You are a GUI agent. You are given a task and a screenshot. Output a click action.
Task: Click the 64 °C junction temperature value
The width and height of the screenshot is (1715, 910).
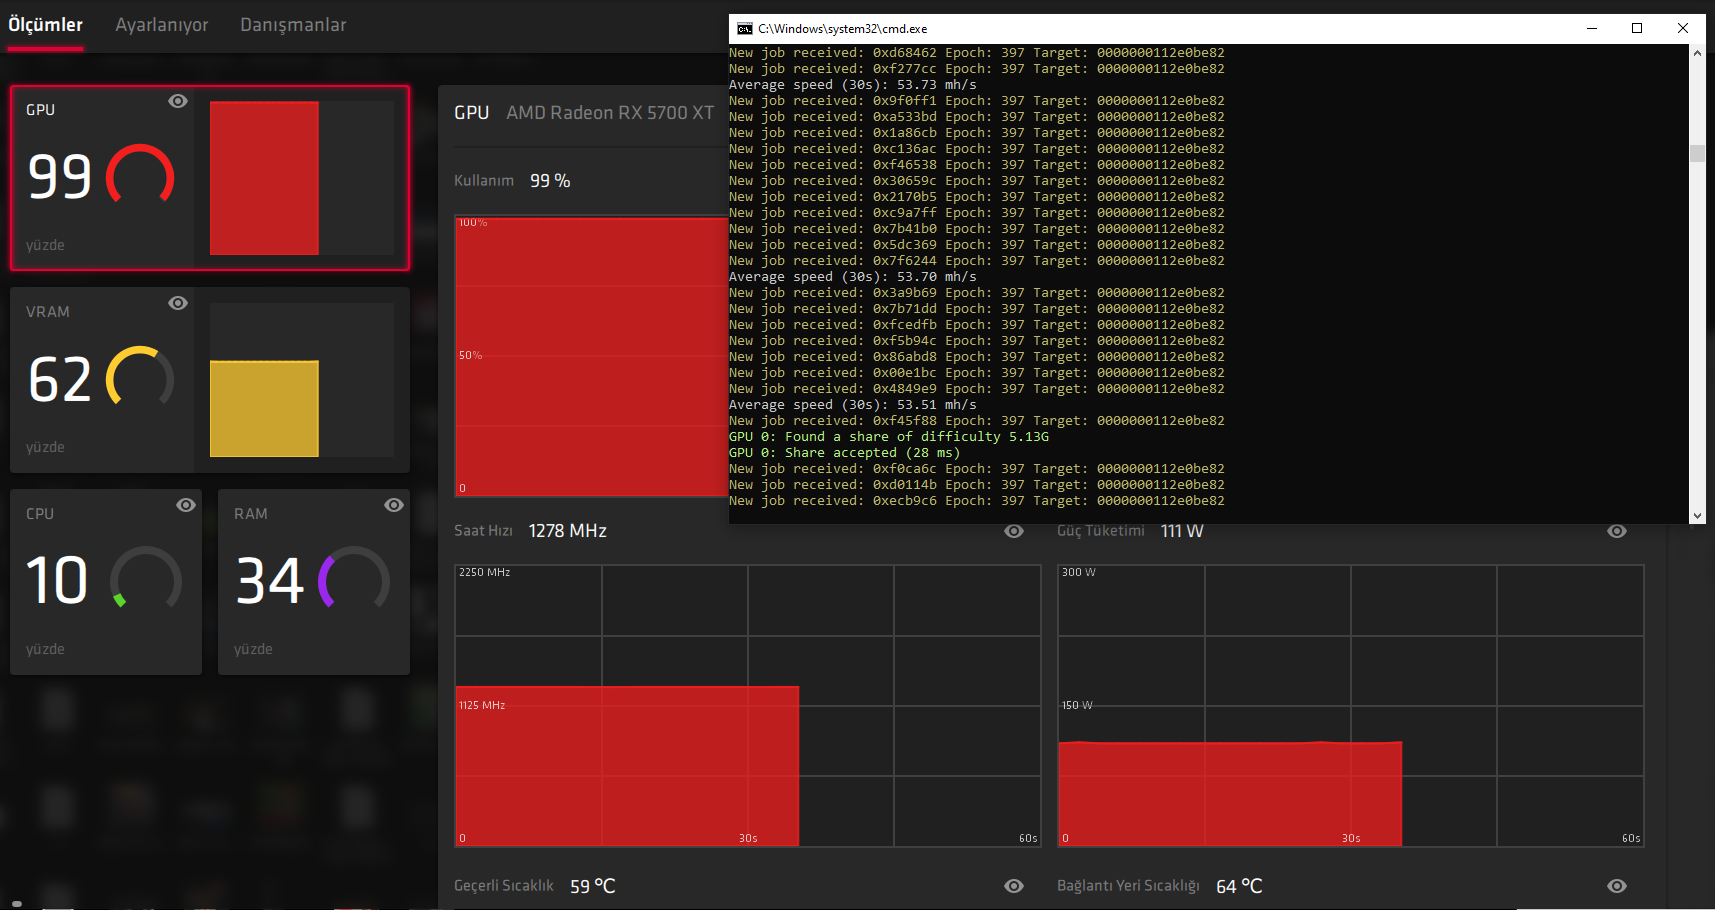click(1239, 886)
